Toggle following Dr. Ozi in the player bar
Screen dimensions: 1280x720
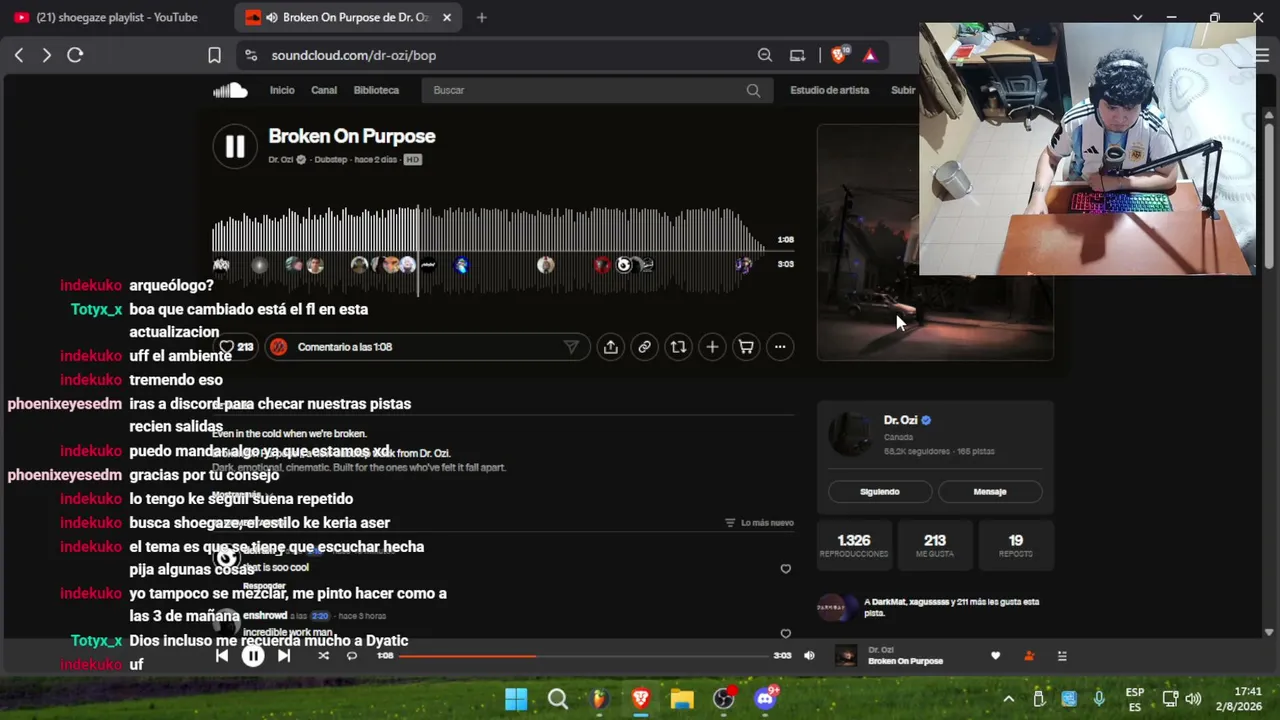click(x=1029, y=656)
